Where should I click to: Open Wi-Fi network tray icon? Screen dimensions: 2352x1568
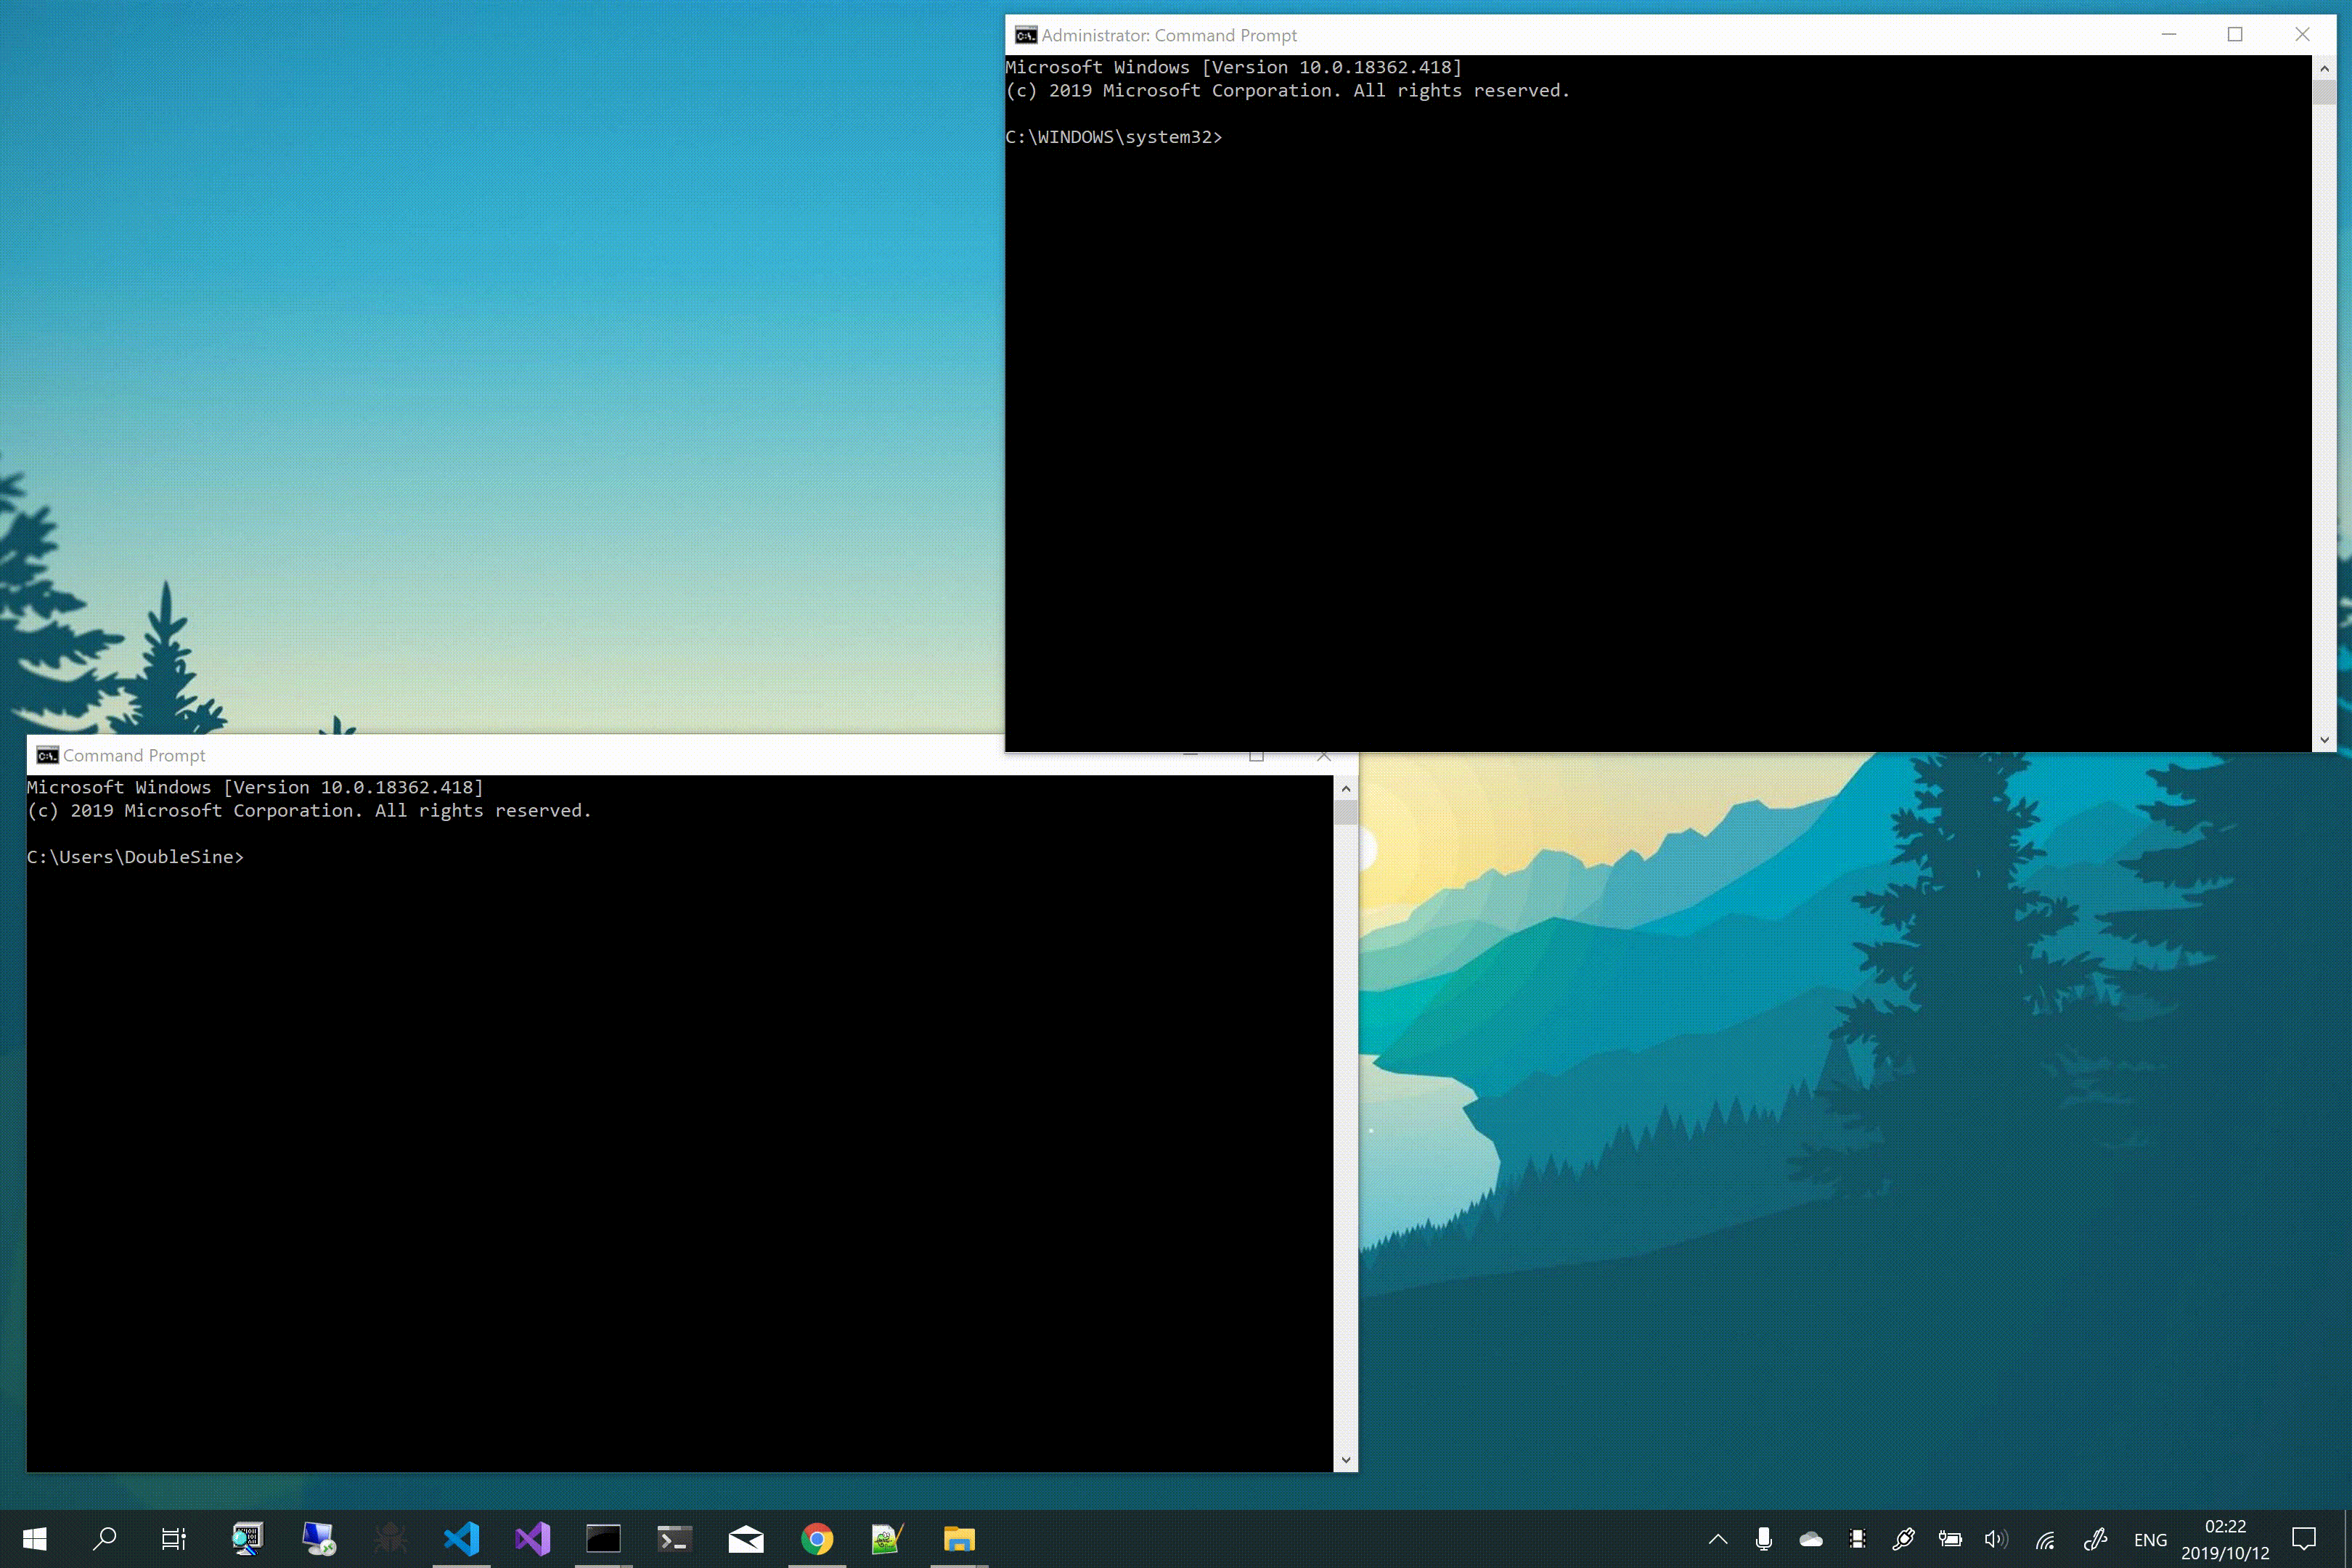tap(2045, 1539)
